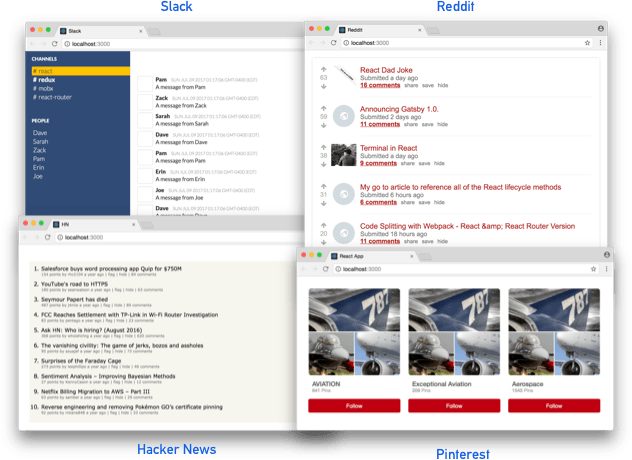Click the placeholder globe thumbnail for Announcing Gatsby
The height and width of the screenshot is (460, 632).
[x=344, y=116]
